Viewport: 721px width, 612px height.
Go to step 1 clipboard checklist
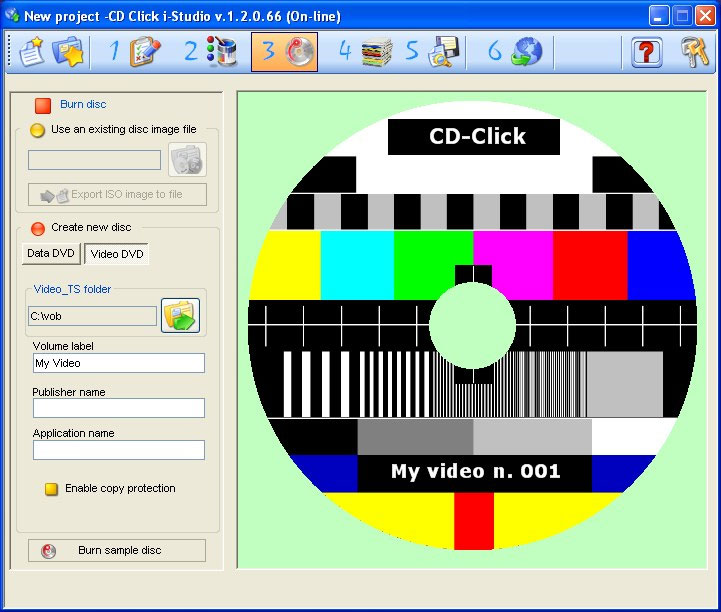(x=136, y=51)
